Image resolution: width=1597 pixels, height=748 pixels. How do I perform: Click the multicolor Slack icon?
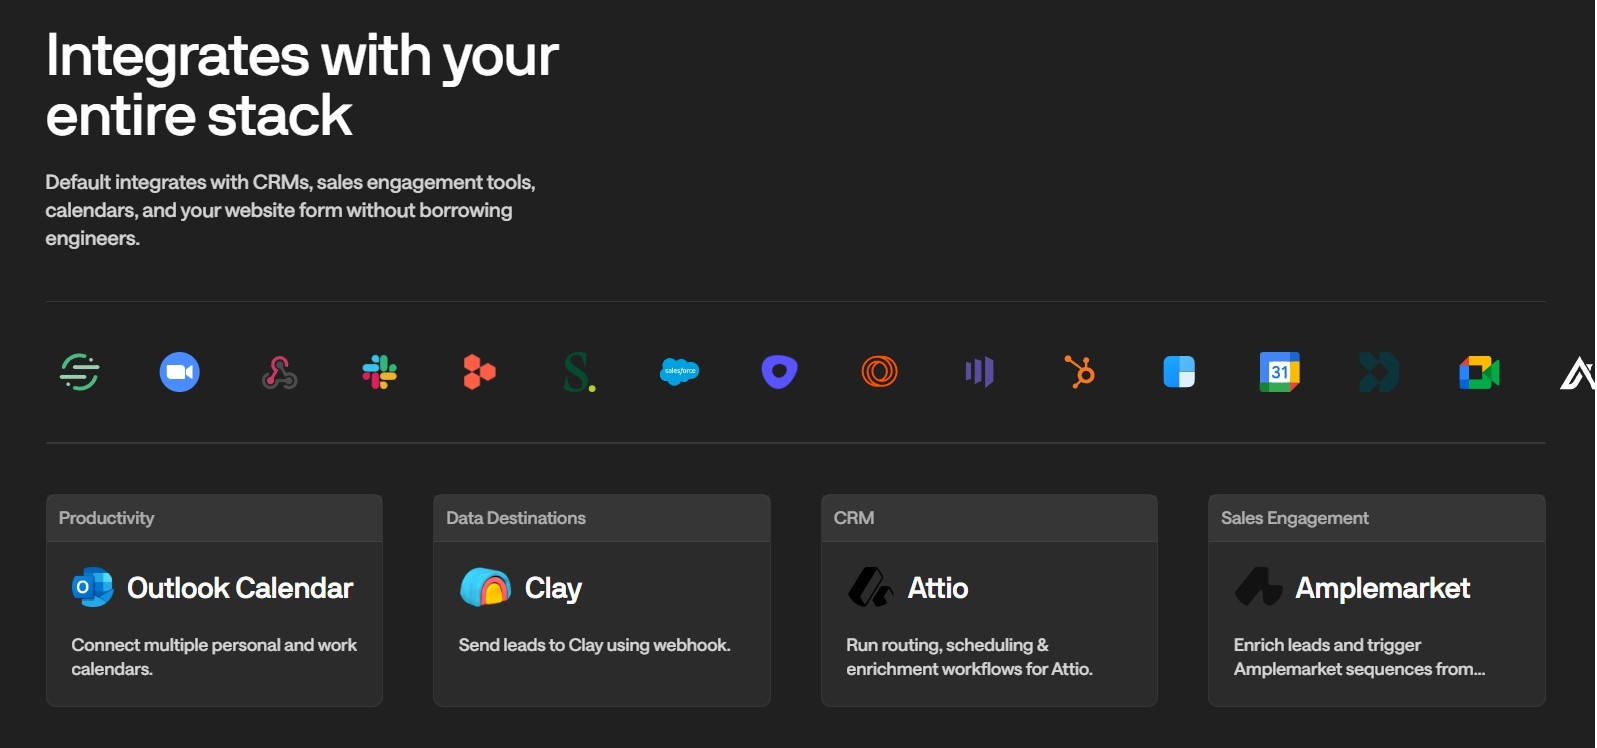[x=380, y=372]
